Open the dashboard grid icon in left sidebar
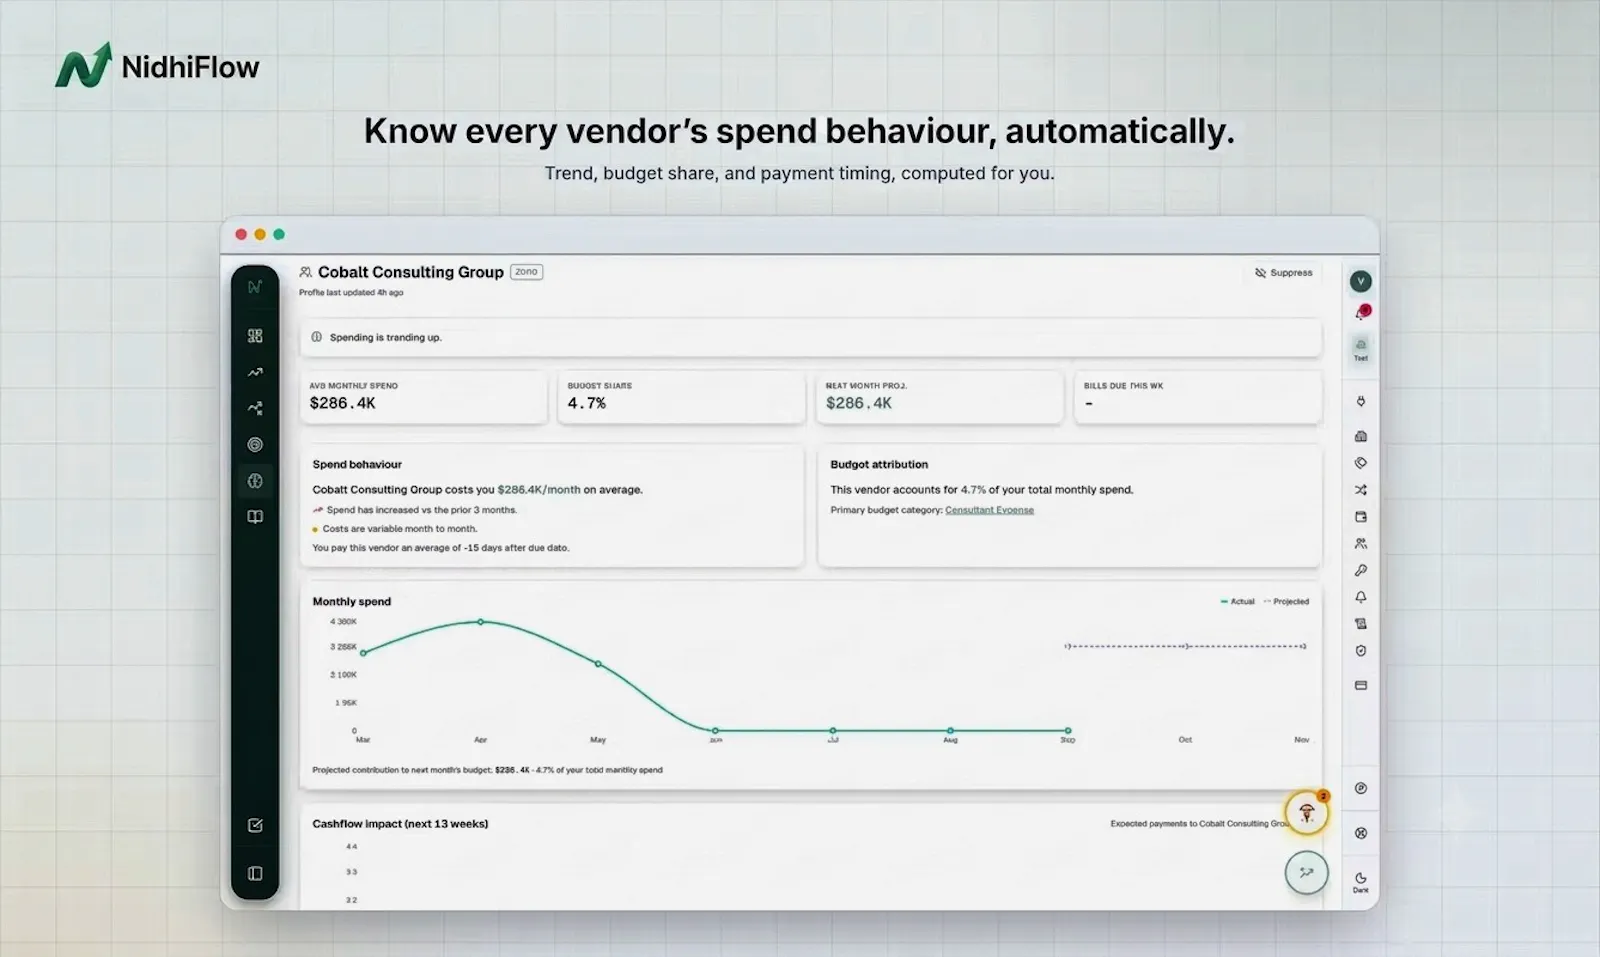Image resolution: width=1600 pixels, height=957 pixels. pyautogui.click(x=255, y=336)
